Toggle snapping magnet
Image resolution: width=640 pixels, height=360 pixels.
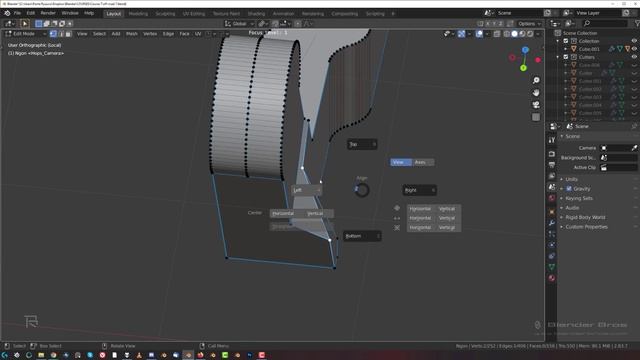[x=275, y=24]
